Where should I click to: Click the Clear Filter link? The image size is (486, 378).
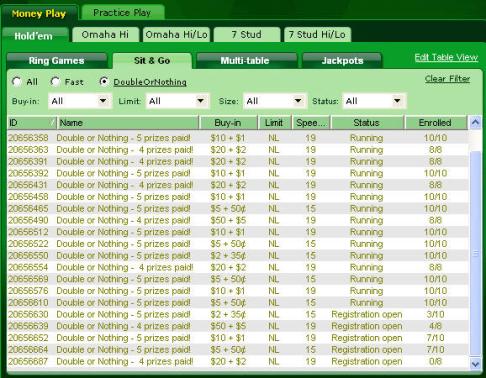pos(447,79)
